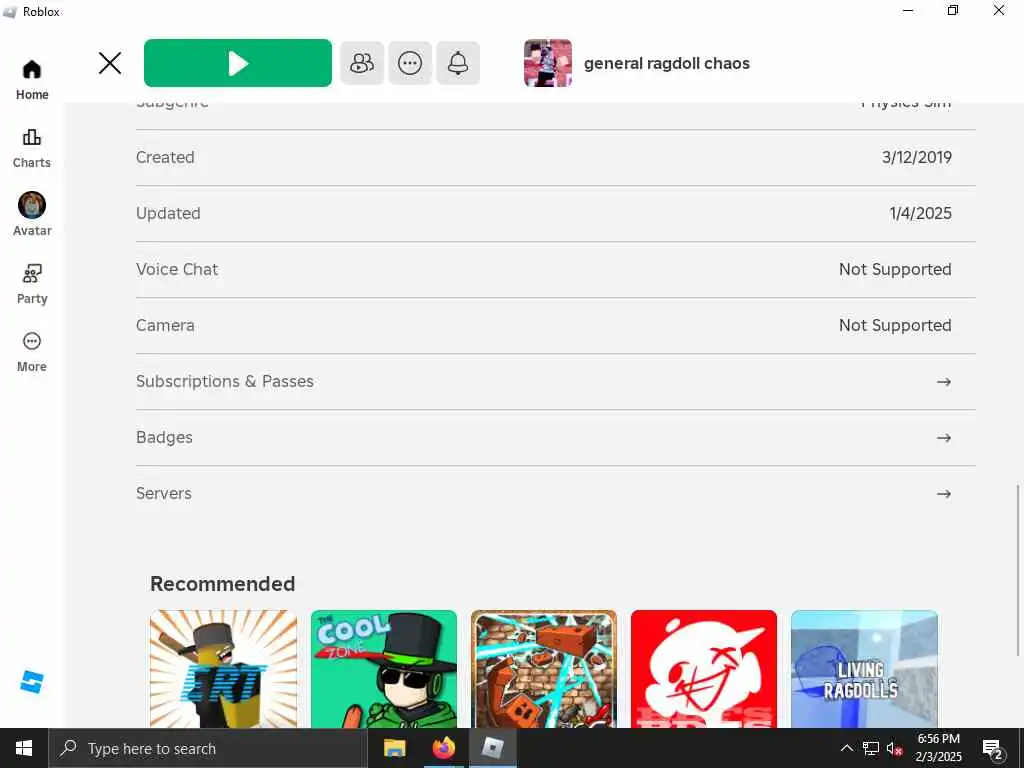
Task: Click the page vertical scrollbar
Action: coord(1017,569)
